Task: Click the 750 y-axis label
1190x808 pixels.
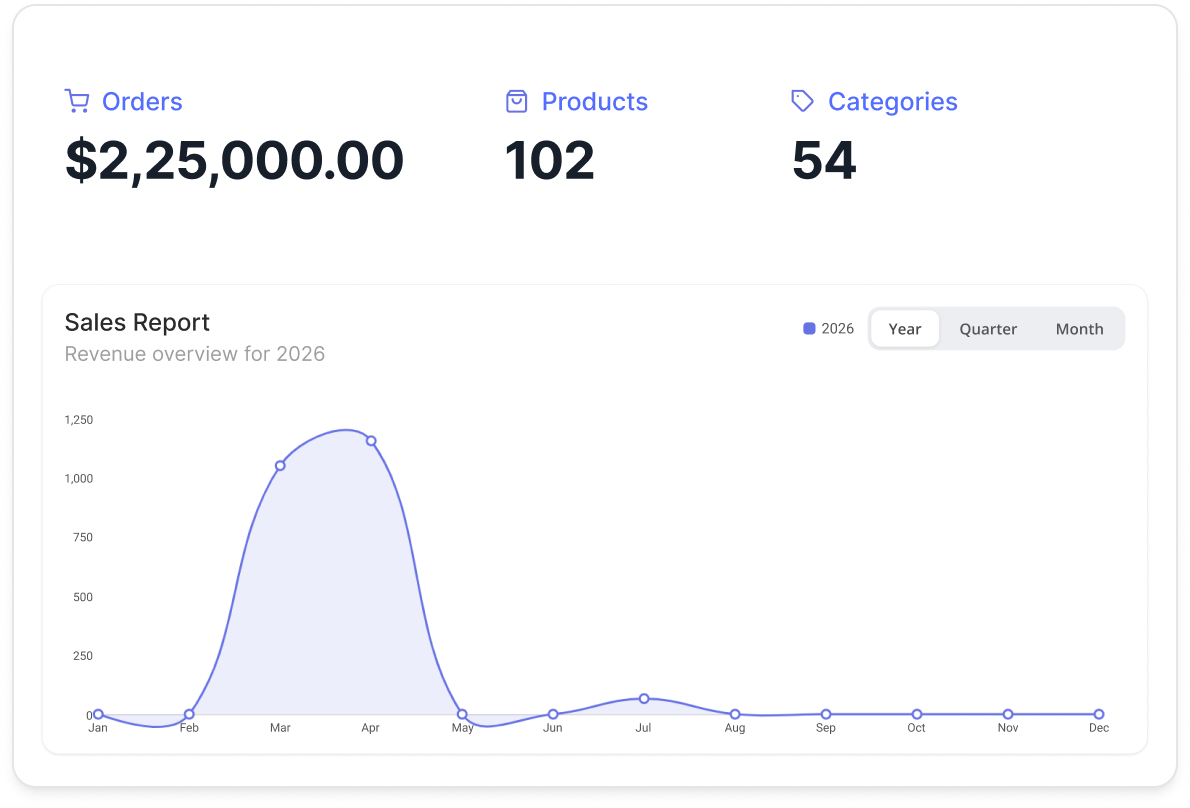Action: tap(83, 537)
